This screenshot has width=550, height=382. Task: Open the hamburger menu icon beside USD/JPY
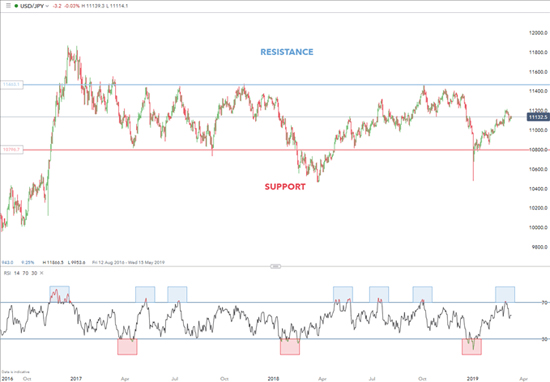pos(8,6)
